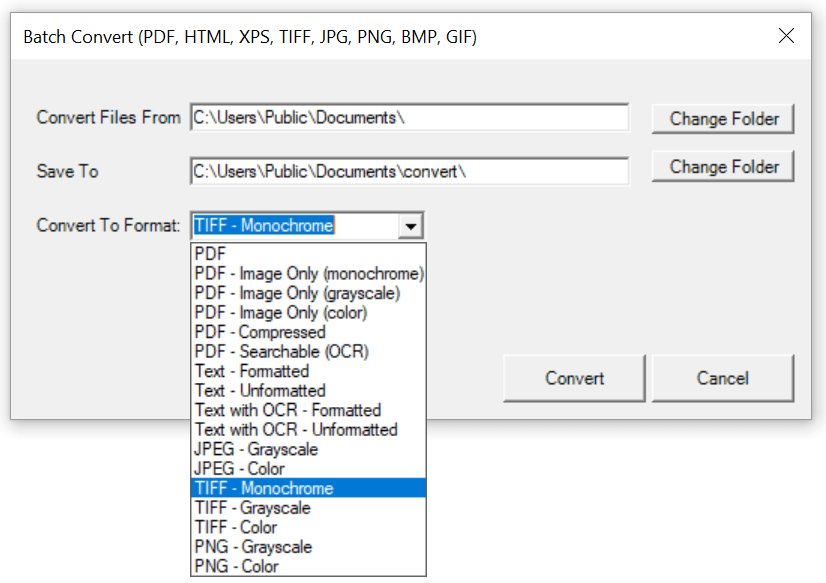Pick JPEG - Color conversion option
The width and height of the screenshot is (826, 583).
point(240,468)
